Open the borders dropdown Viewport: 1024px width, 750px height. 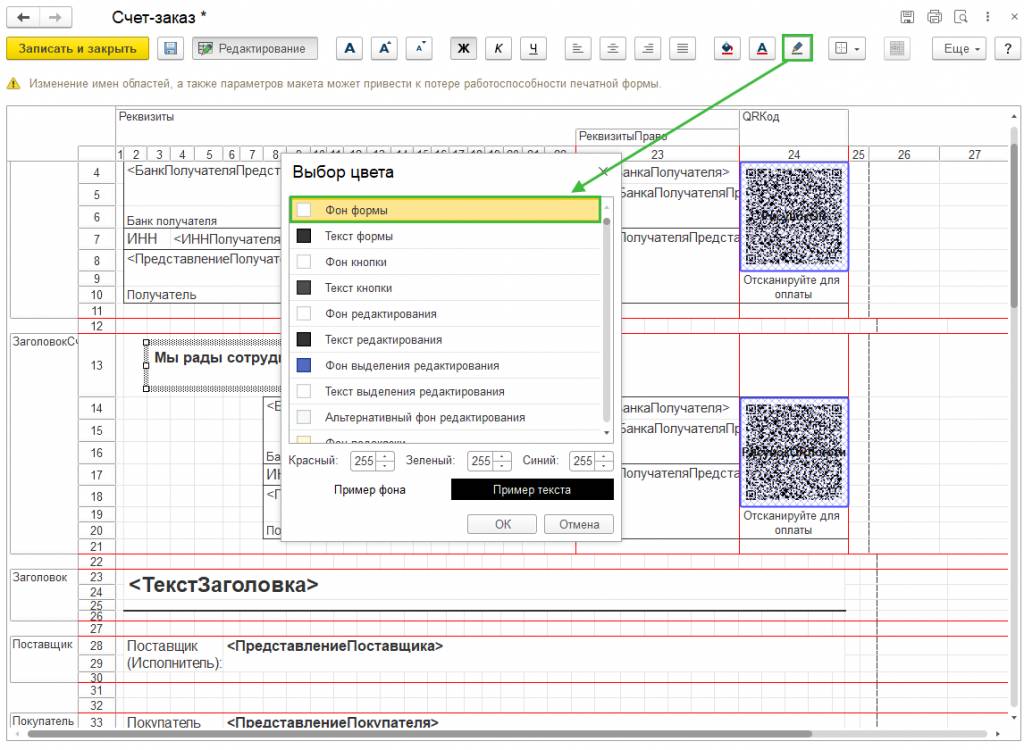coord(847,48)
